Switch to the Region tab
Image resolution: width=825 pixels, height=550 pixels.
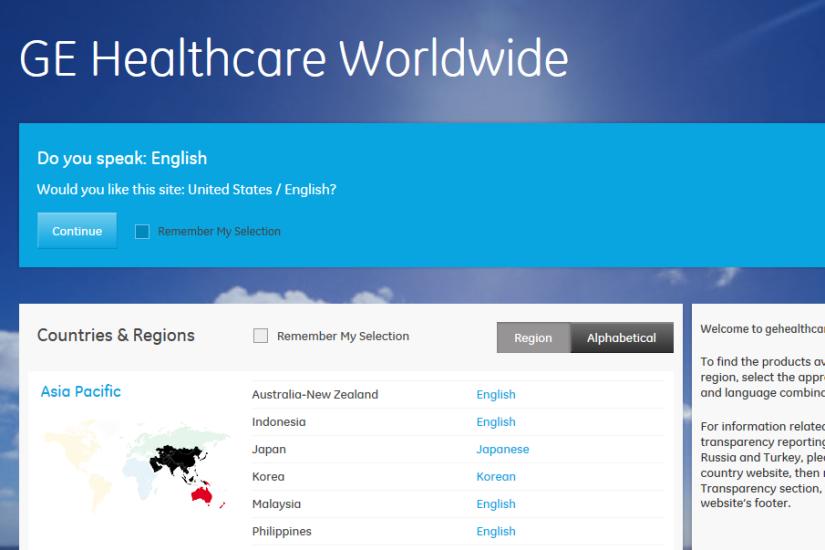coord(534,338)
